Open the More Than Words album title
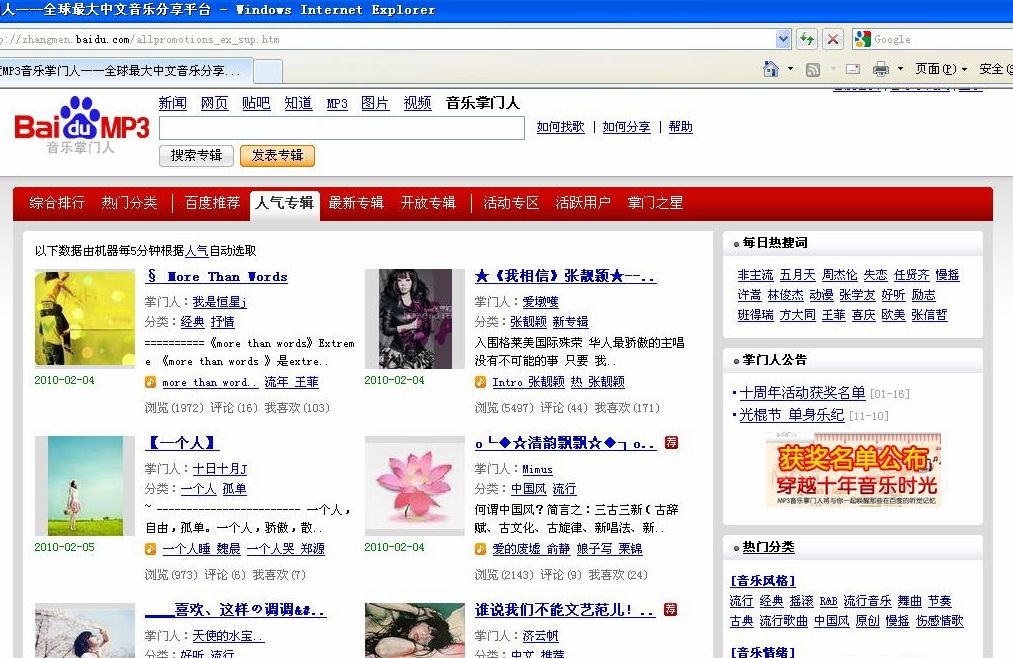The width and height of the screenshot is (1013, 658). 216,276
